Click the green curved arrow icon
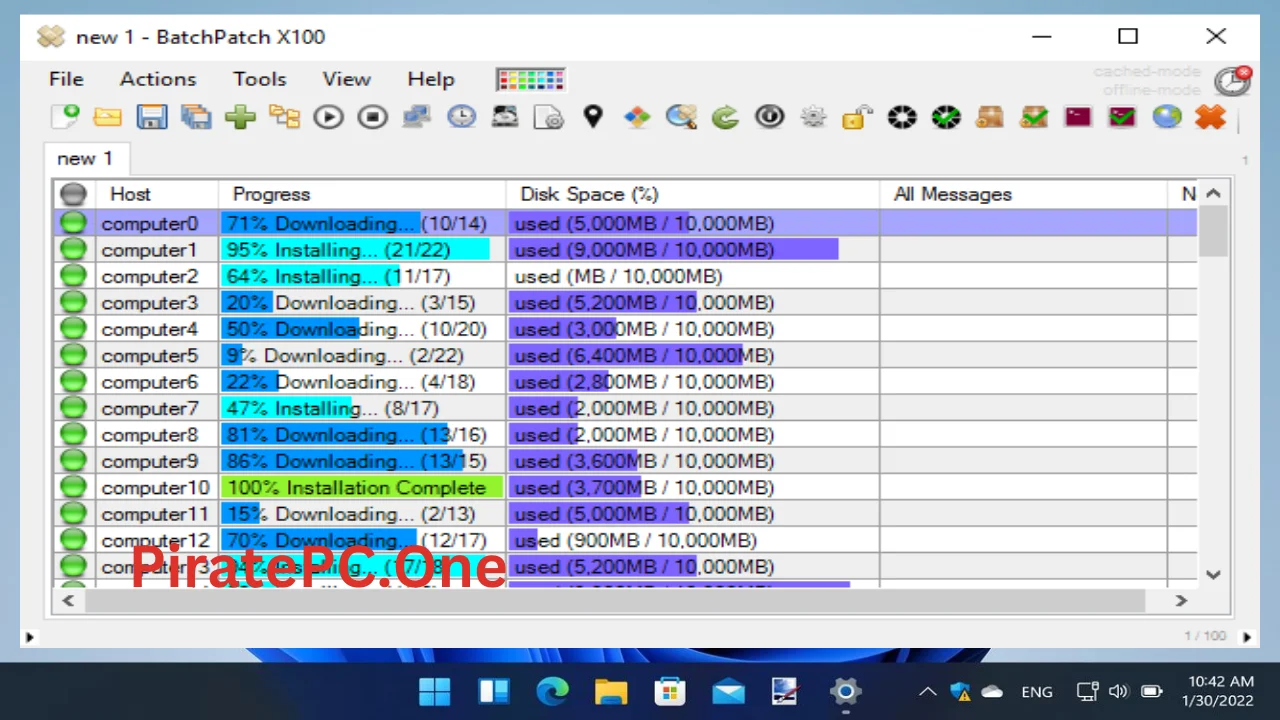Screen dimensions: 1280x720 725,117
